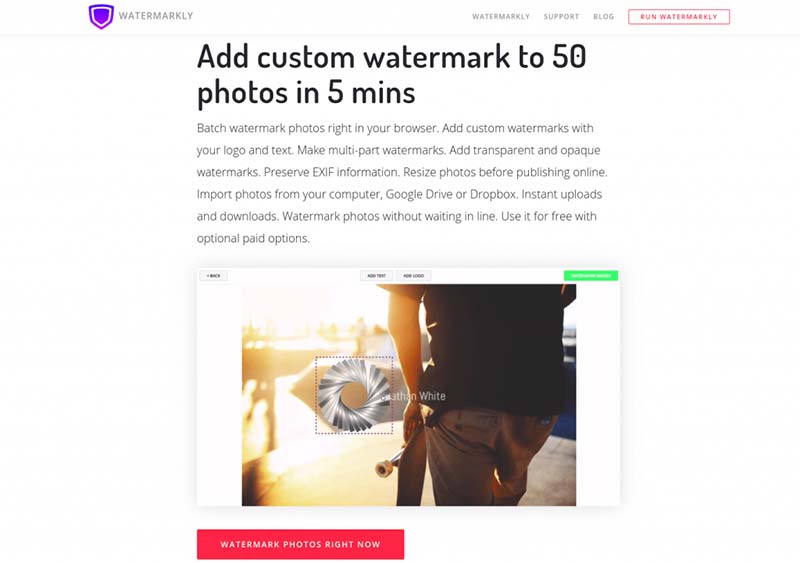This screenshot has width=800, height=563.
Task: Click the red WATERMARK PHOTOS RIGHT NOW button
Action: click(301, 544)
